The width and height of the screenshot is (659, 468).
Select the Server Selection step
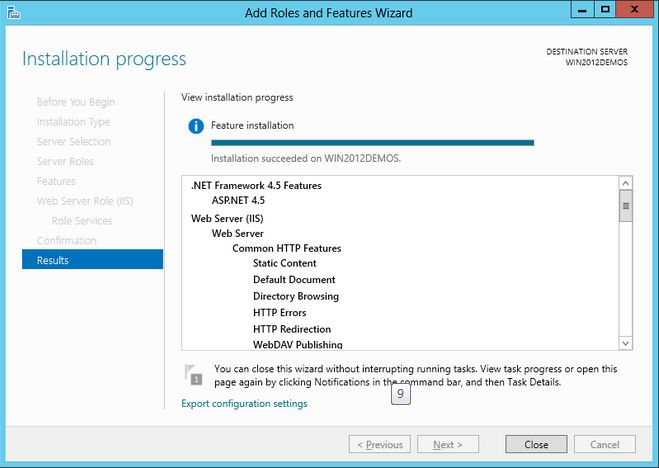(74, 142)
